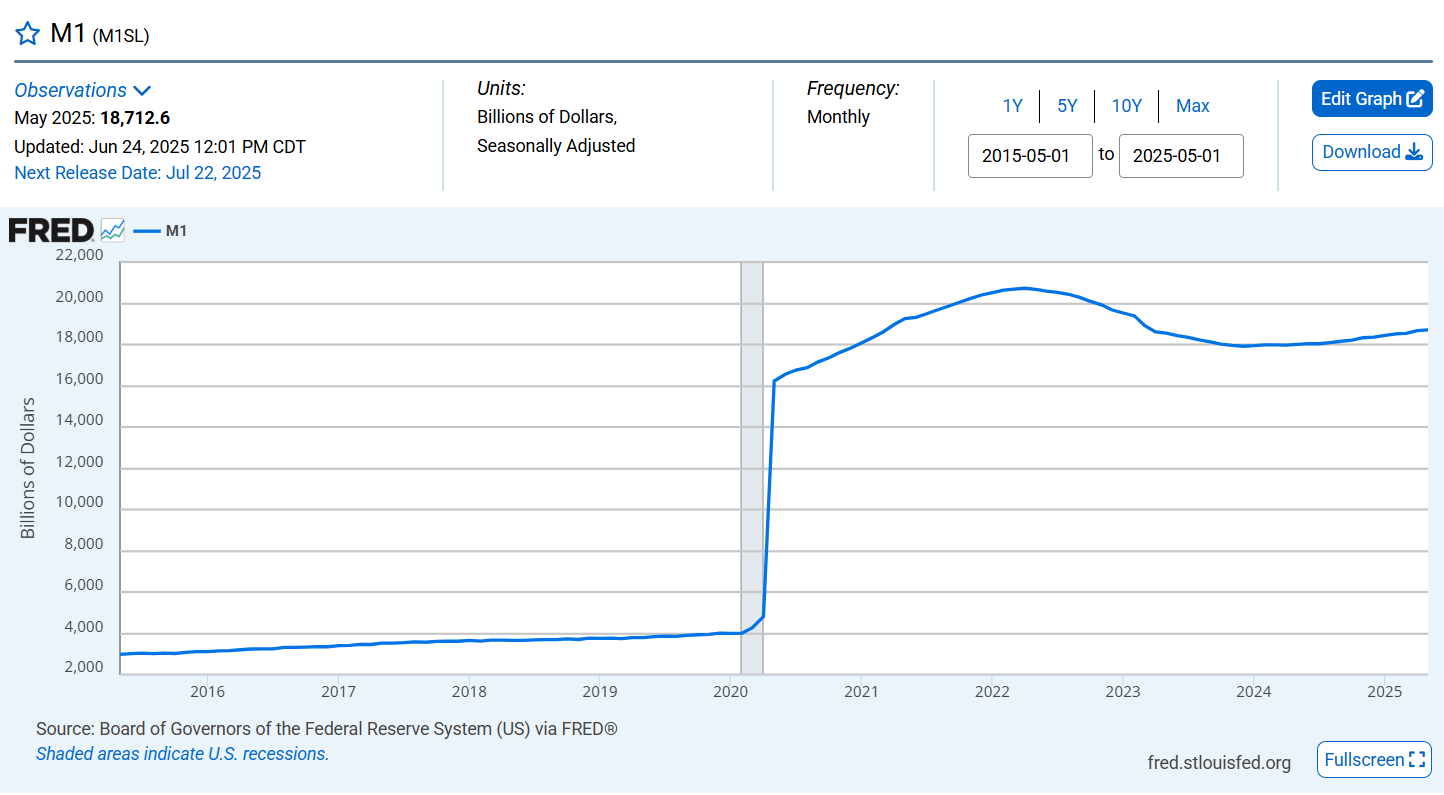Click the 'Billions of Dollars,' units text
1444x795 pixels.
pyautogui.click(x=547, y=117)
